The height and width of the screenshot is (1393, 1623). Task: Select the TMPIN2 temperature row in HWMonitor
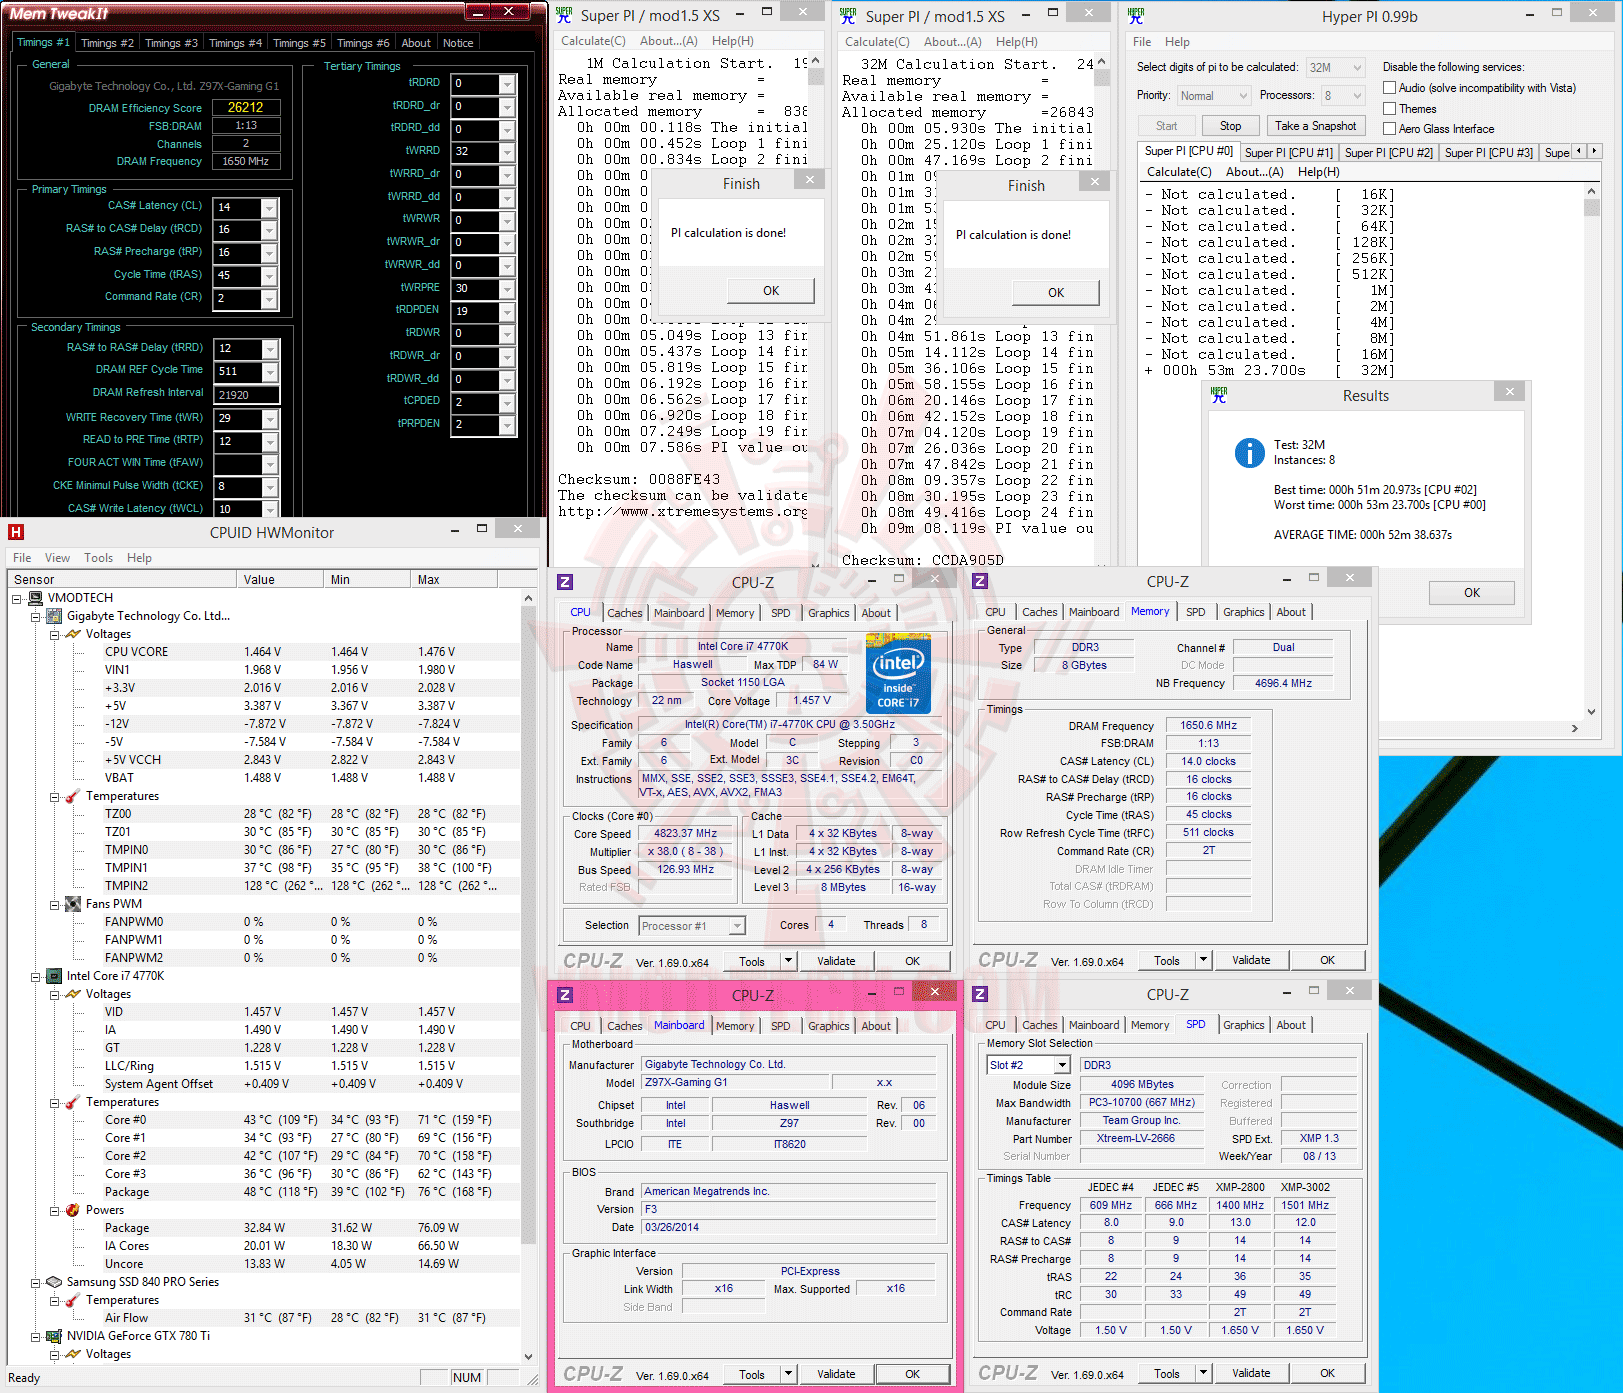tap(263, 886)
